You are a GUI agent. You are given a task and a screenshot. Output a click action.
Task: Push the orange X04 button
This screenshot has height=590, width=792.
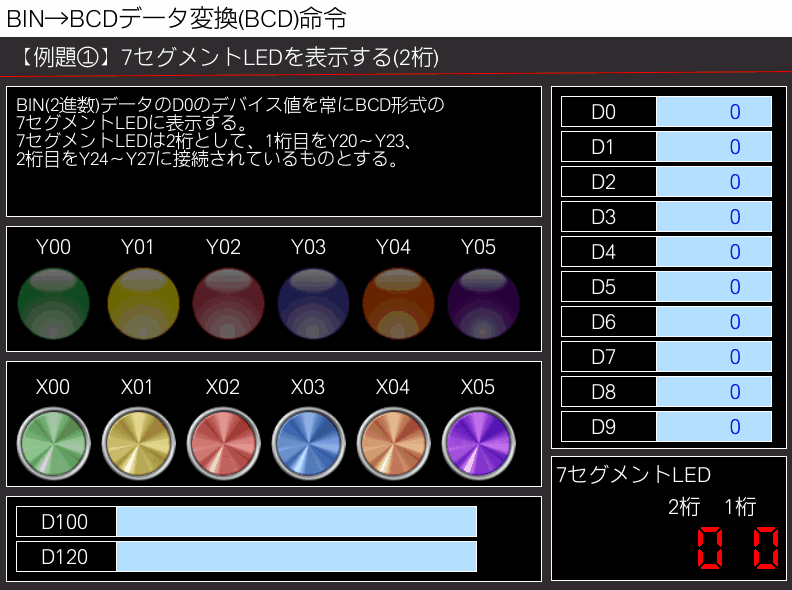pyautogui.click(x=393, y=444)
